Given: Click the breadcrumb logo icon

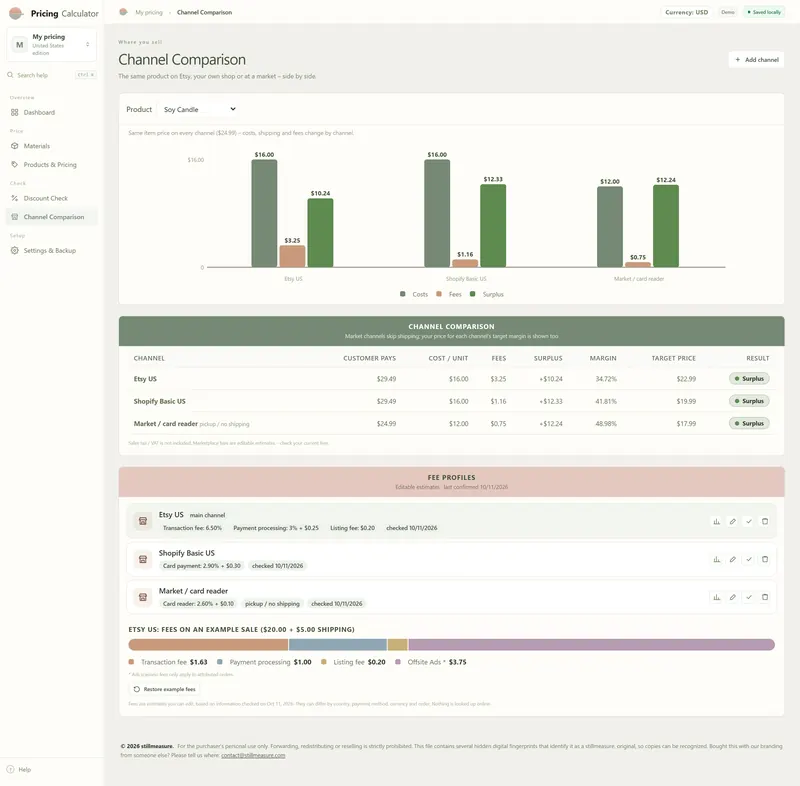Looking at the screenshot, I should 123,12.
